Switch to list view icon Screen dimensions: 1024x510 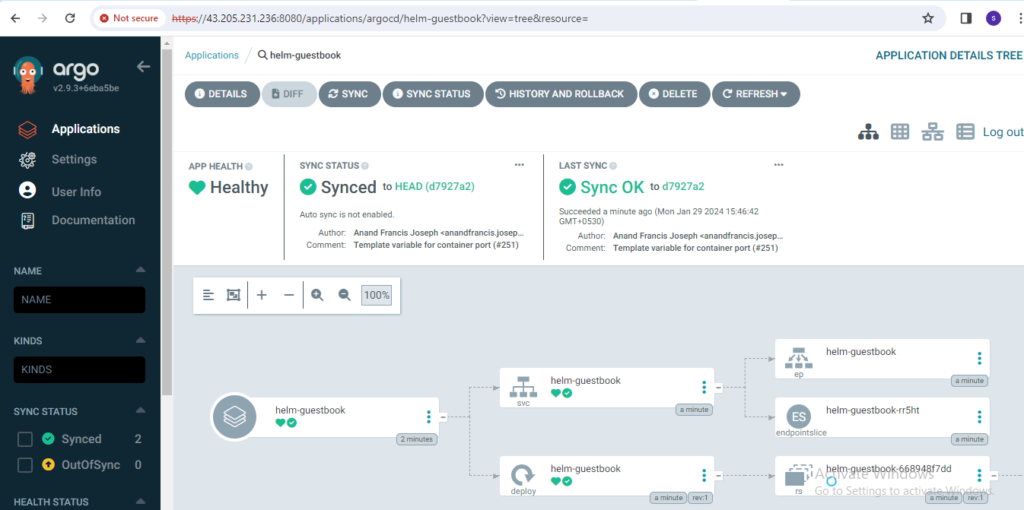coord(965,132)
